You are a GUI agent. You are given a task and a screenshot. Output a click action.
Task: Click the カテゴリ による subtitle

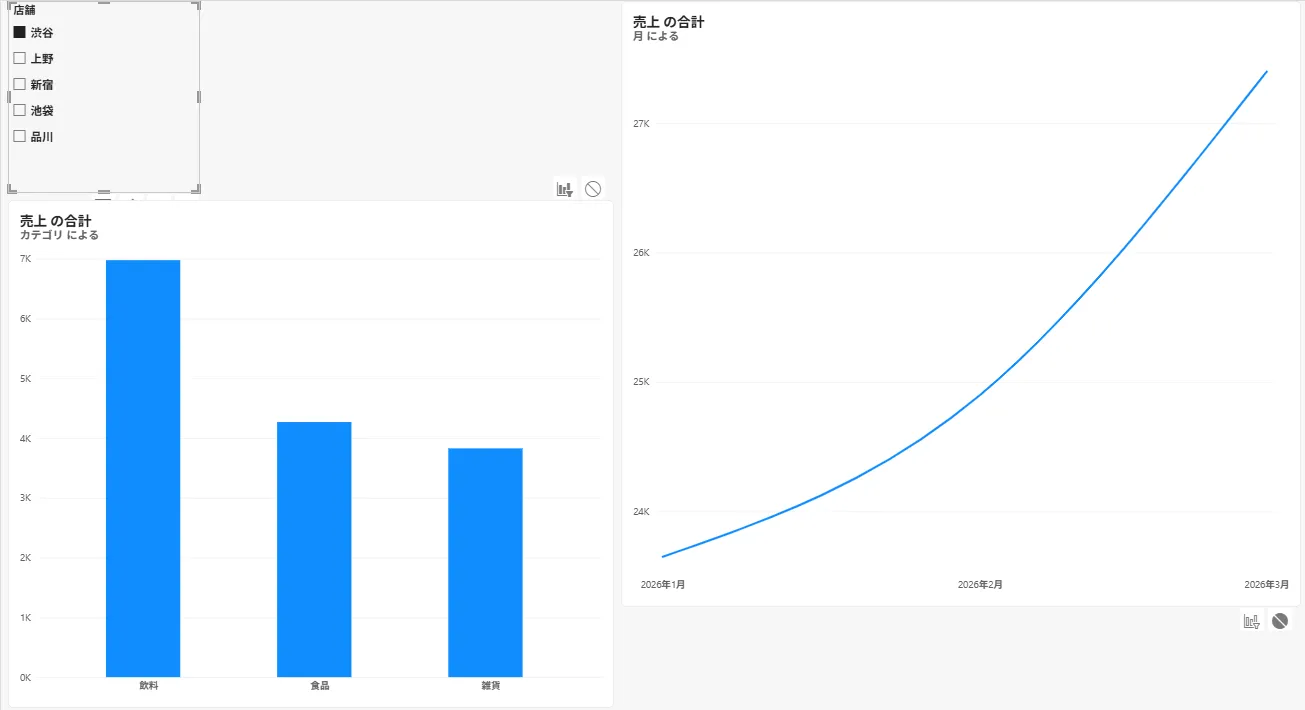pos(59,235)
